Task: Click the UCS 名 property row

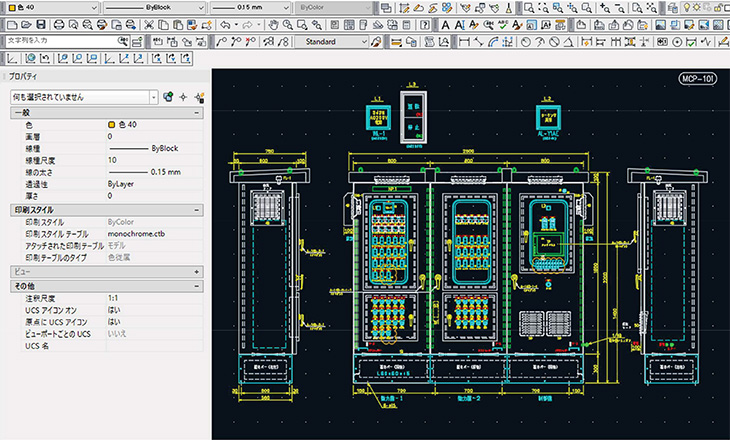Action: [112, 346]
